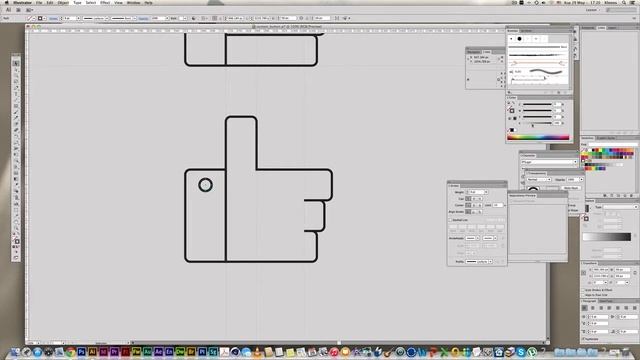
Task: Click gradient fill thumbnail in Gradient panel
Action: point(587,208)
